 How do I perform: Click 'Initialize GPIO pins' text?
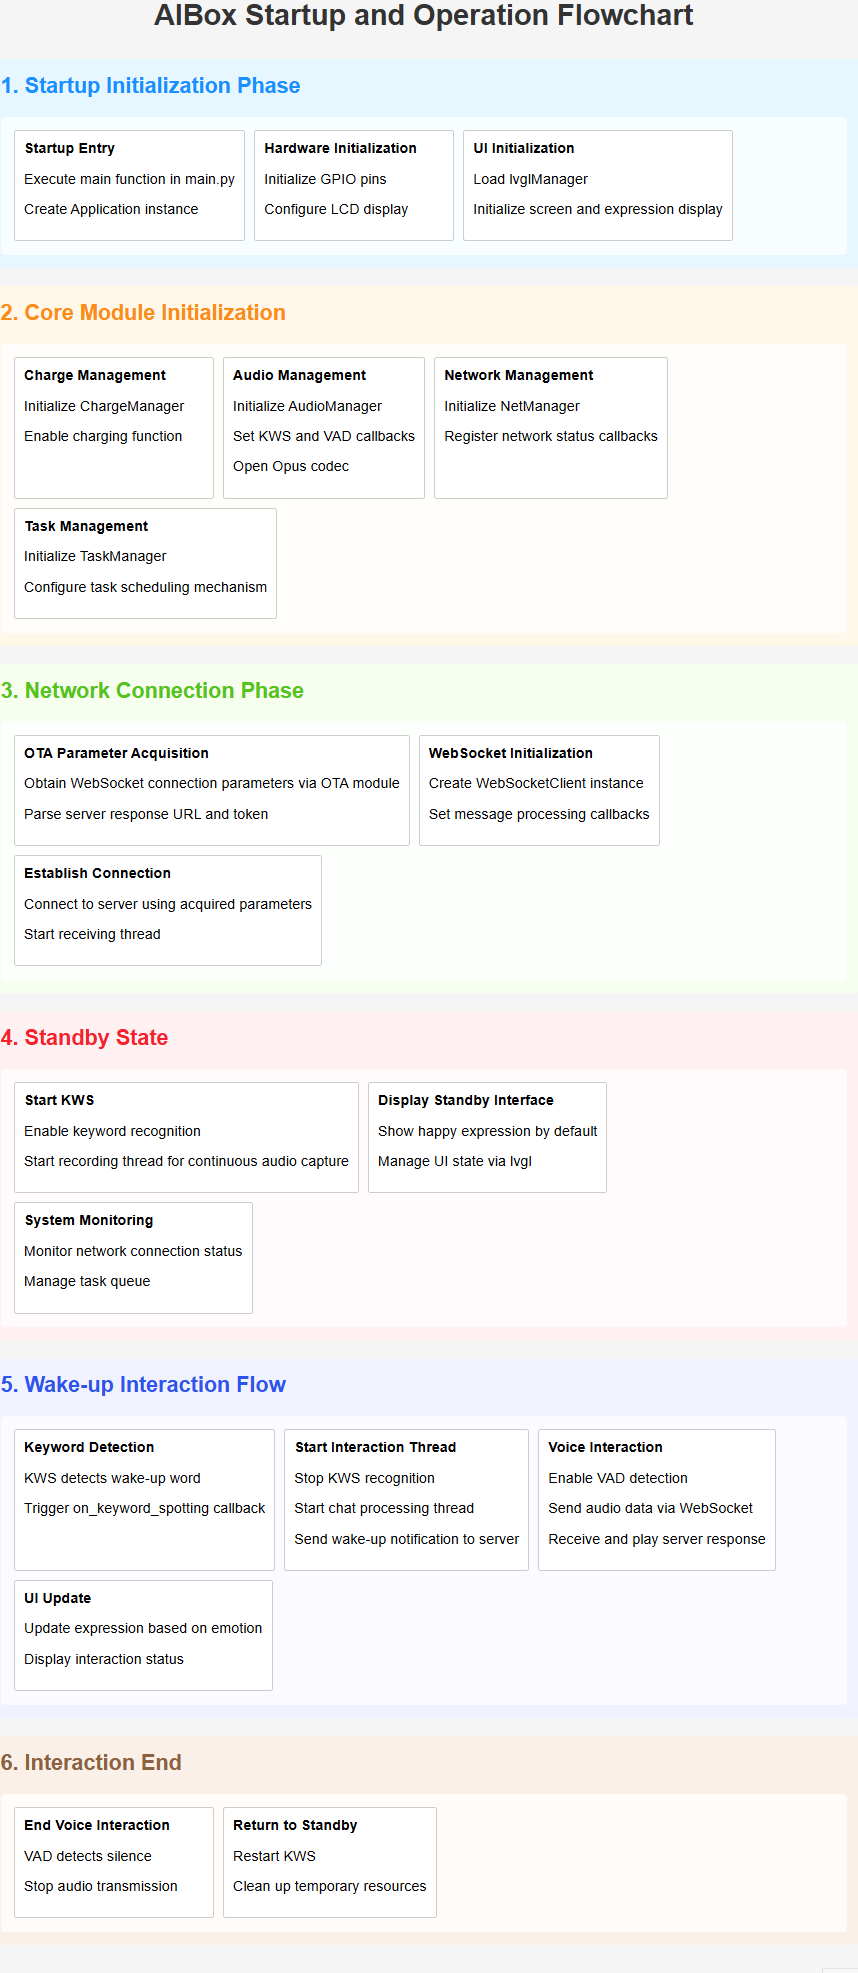(x=325, y=179)
